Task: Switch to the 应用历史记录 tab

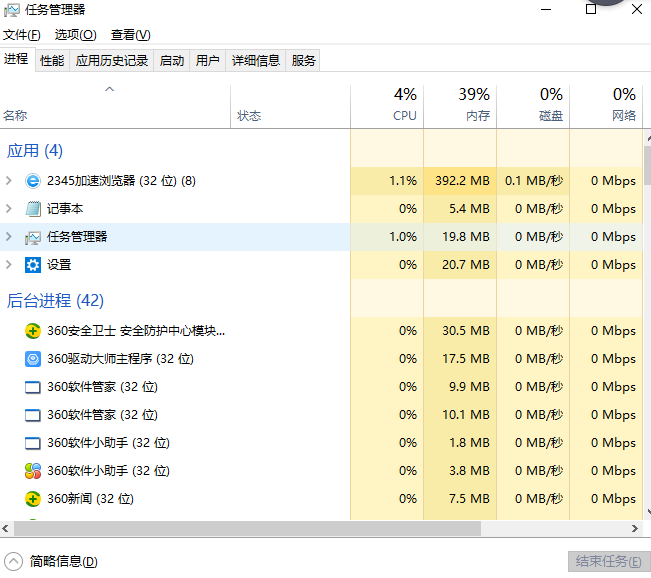Action: click(112, 61)
